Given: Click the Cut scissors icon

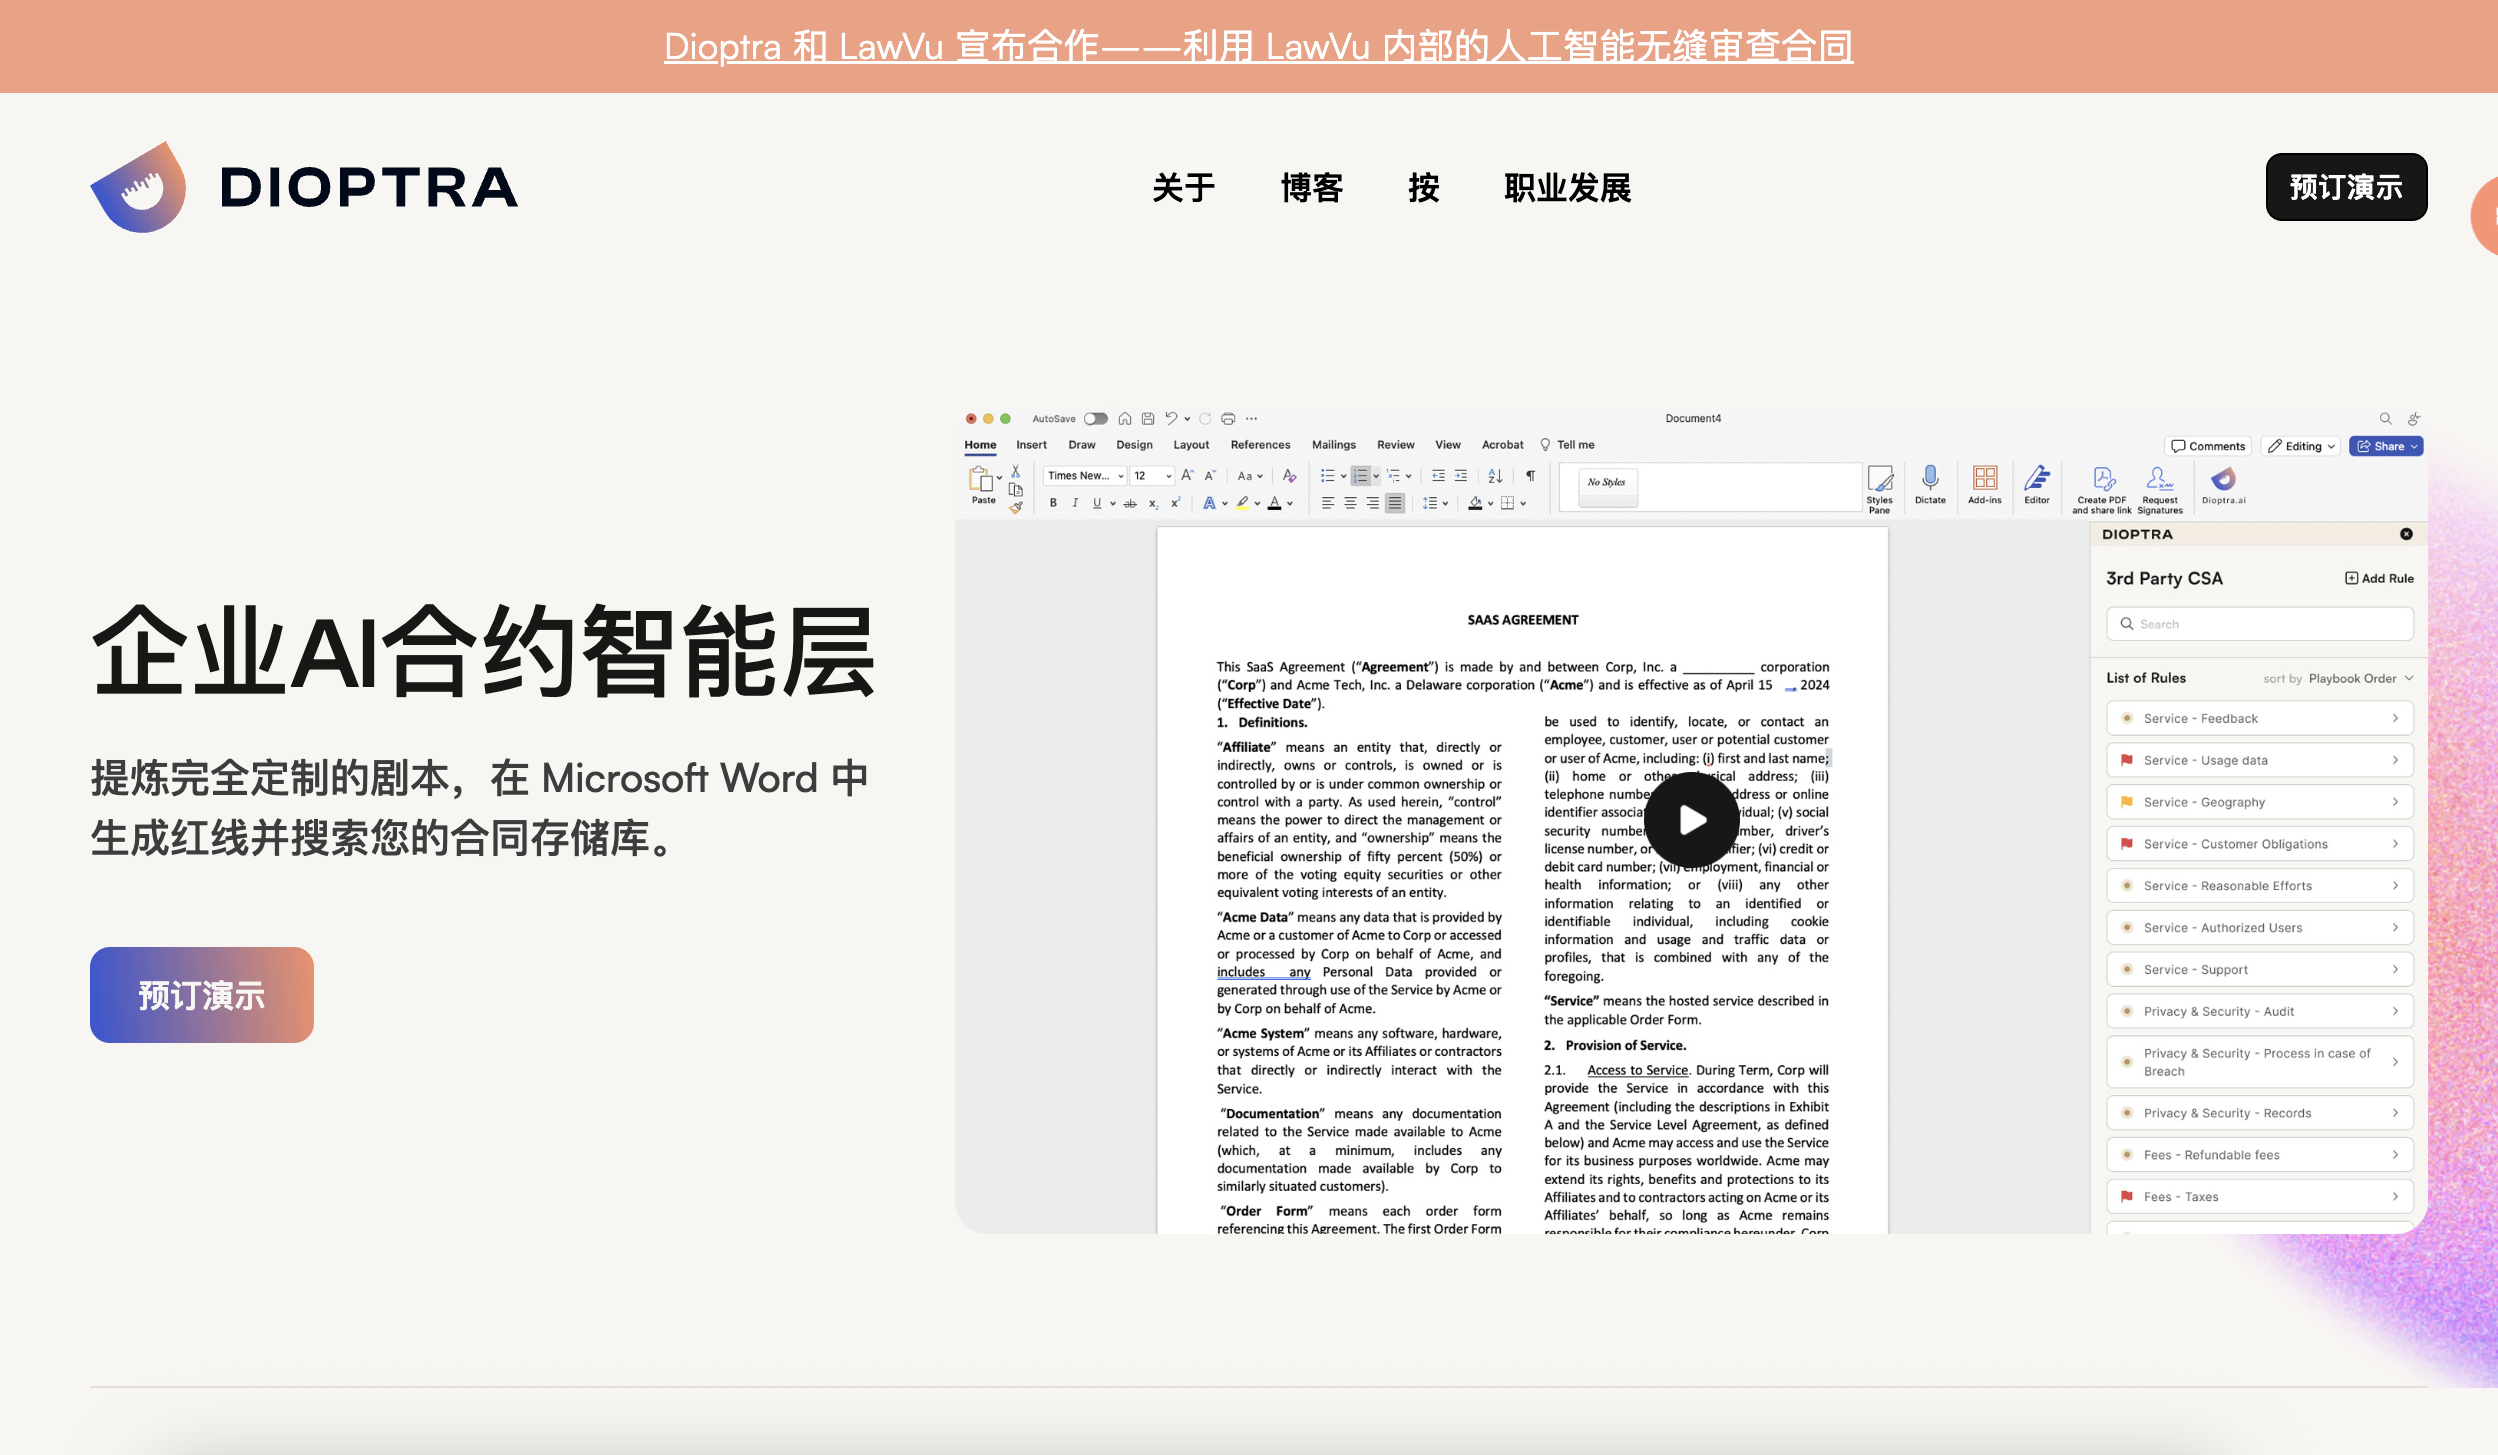Looking at the screenshot, I should (x=1016, y=471).
